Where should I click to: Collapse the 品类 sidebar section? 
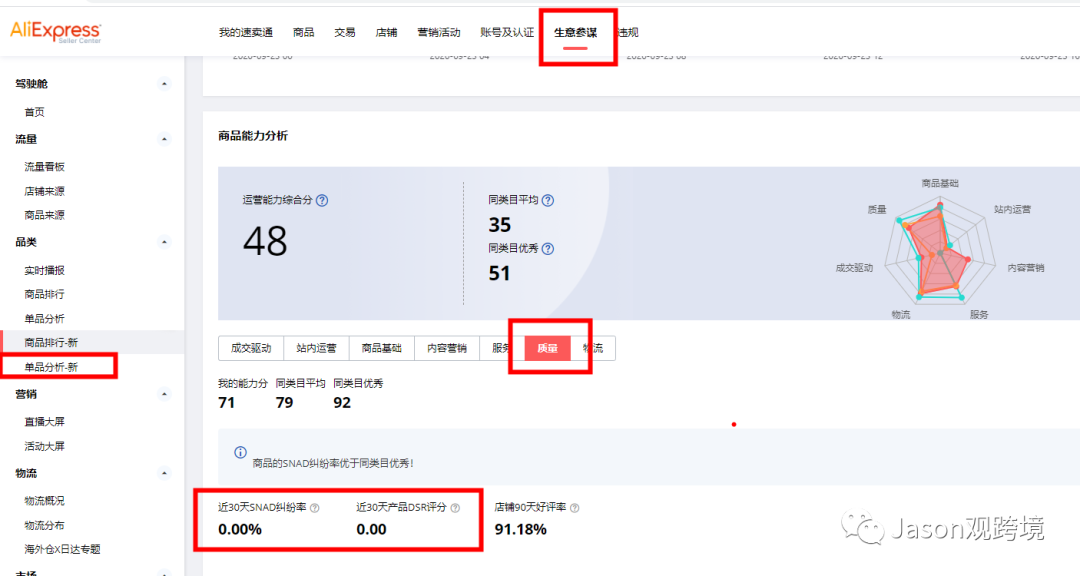point(165,242)
